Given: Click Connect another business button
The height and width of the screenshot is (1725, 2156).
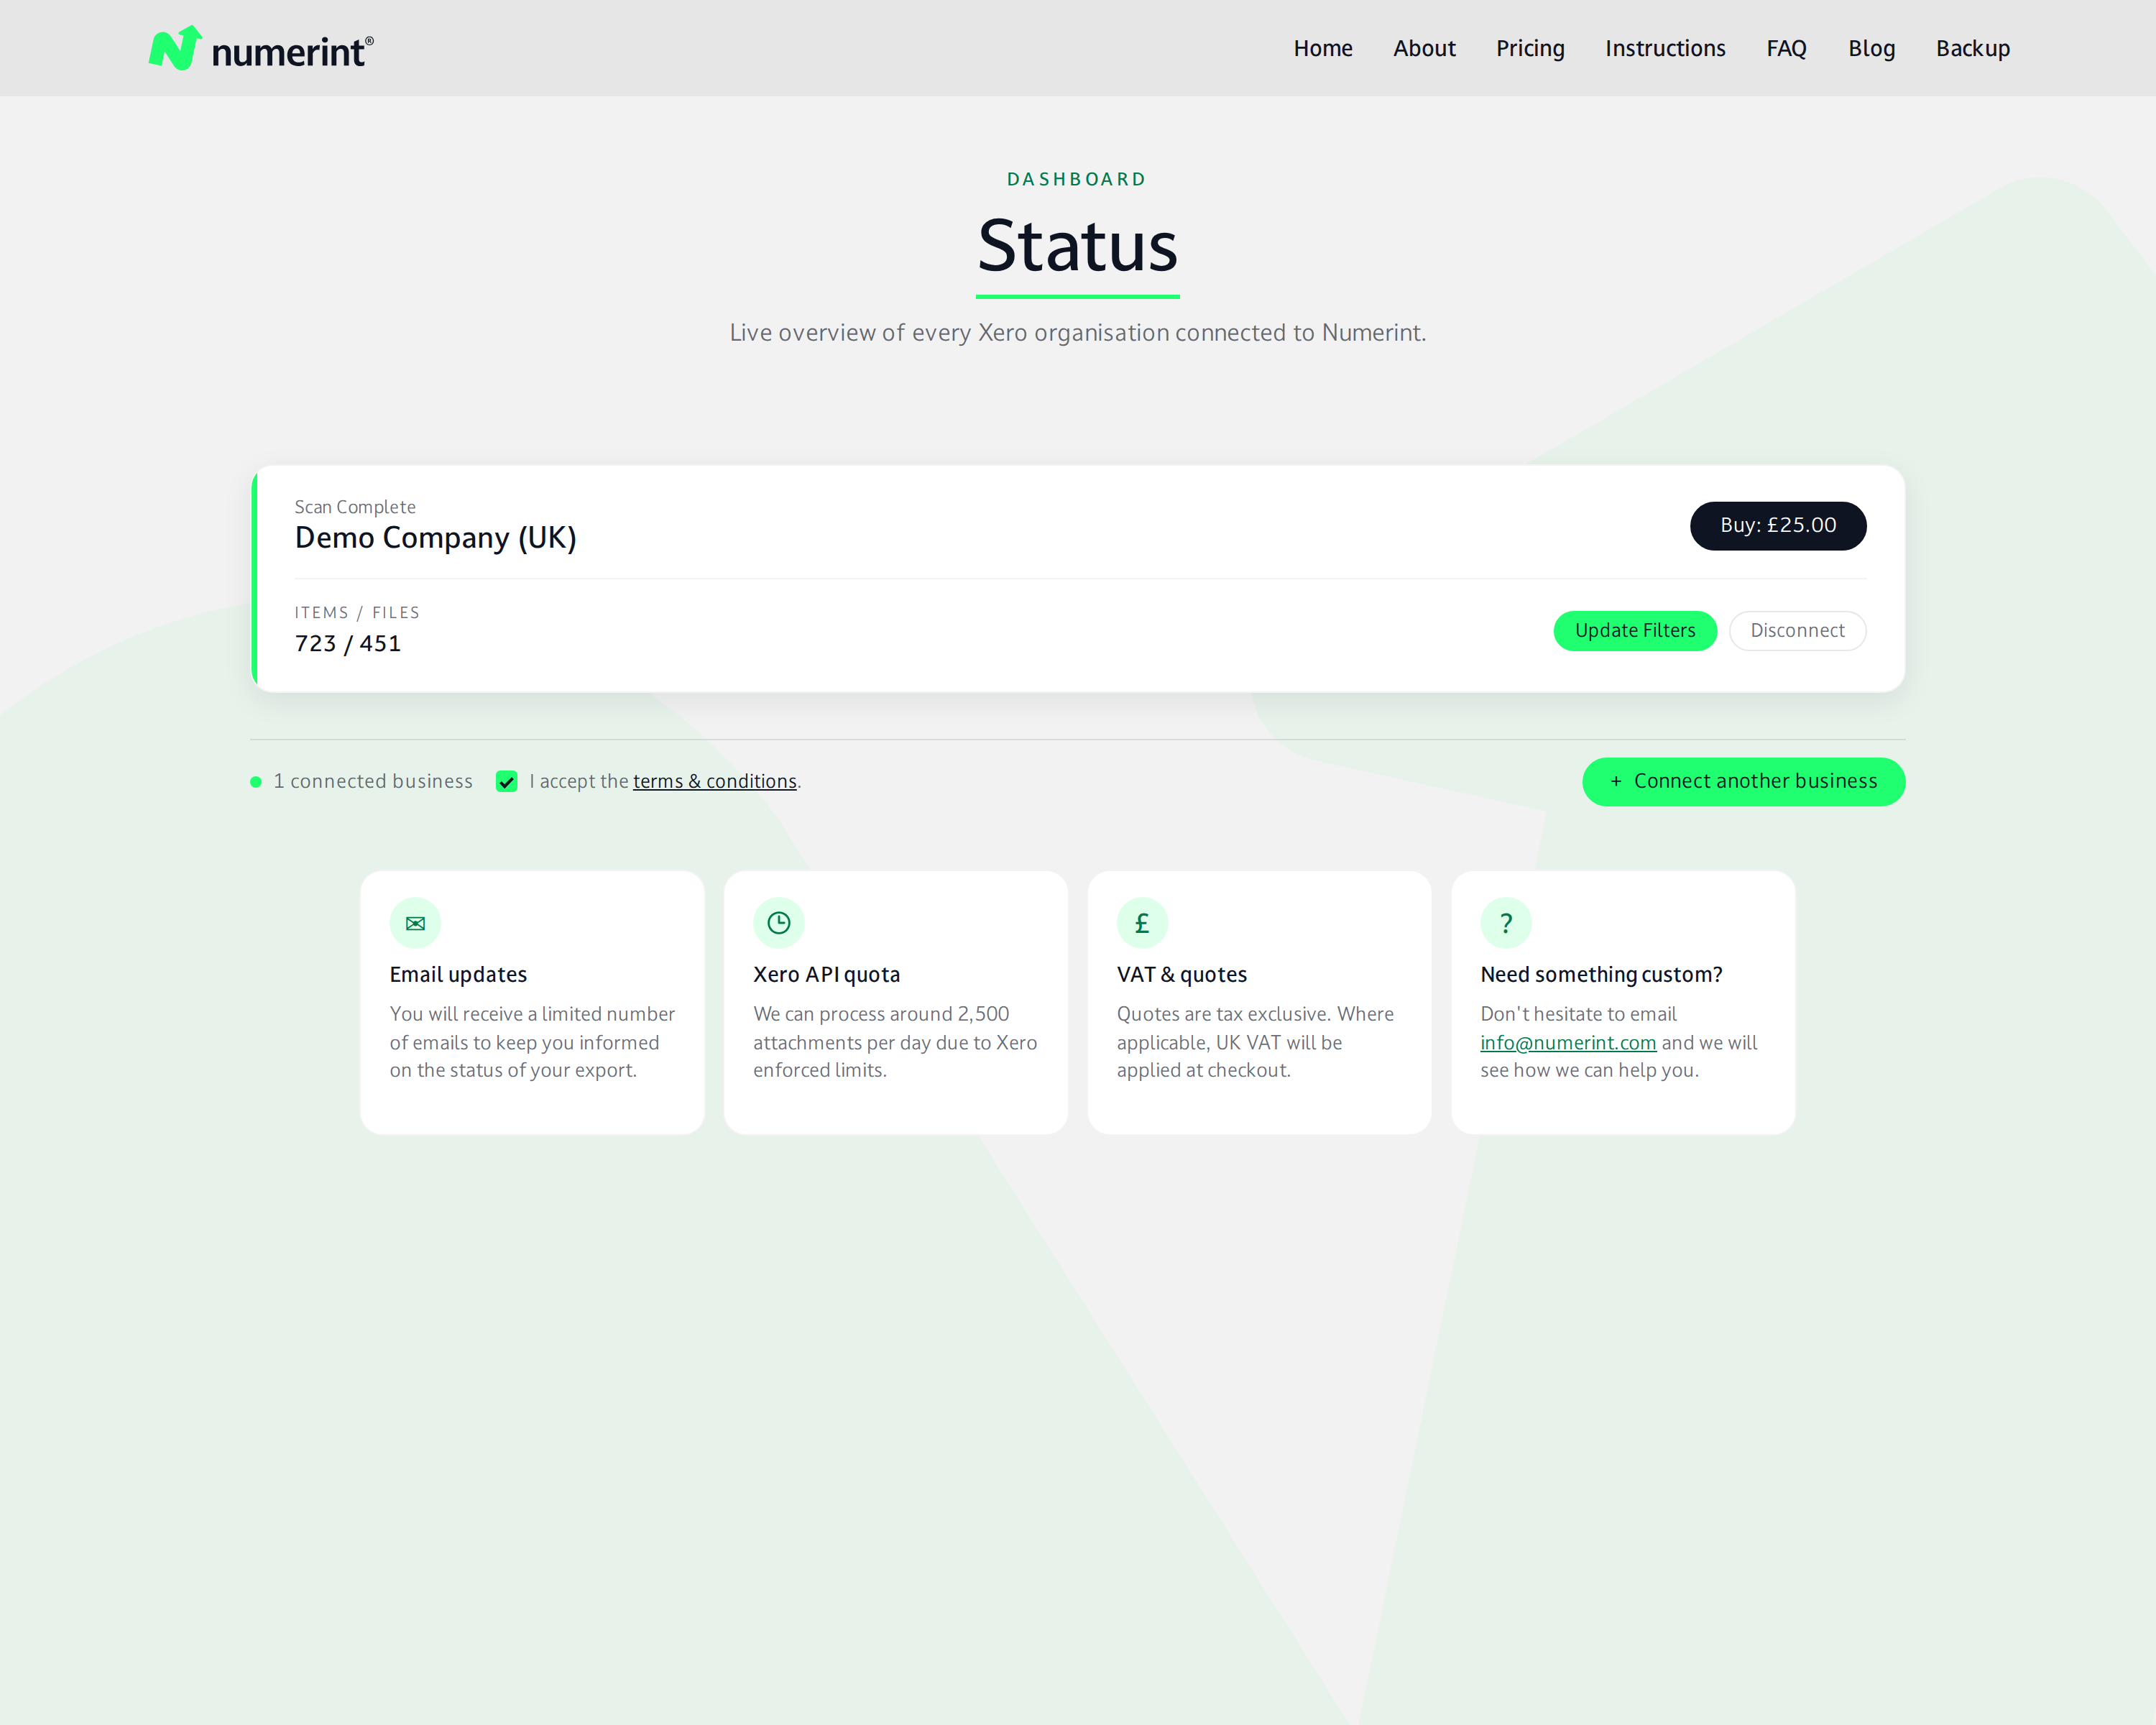Looking at the screenshot, I should pyautogui.click(x=1743, y=781).
